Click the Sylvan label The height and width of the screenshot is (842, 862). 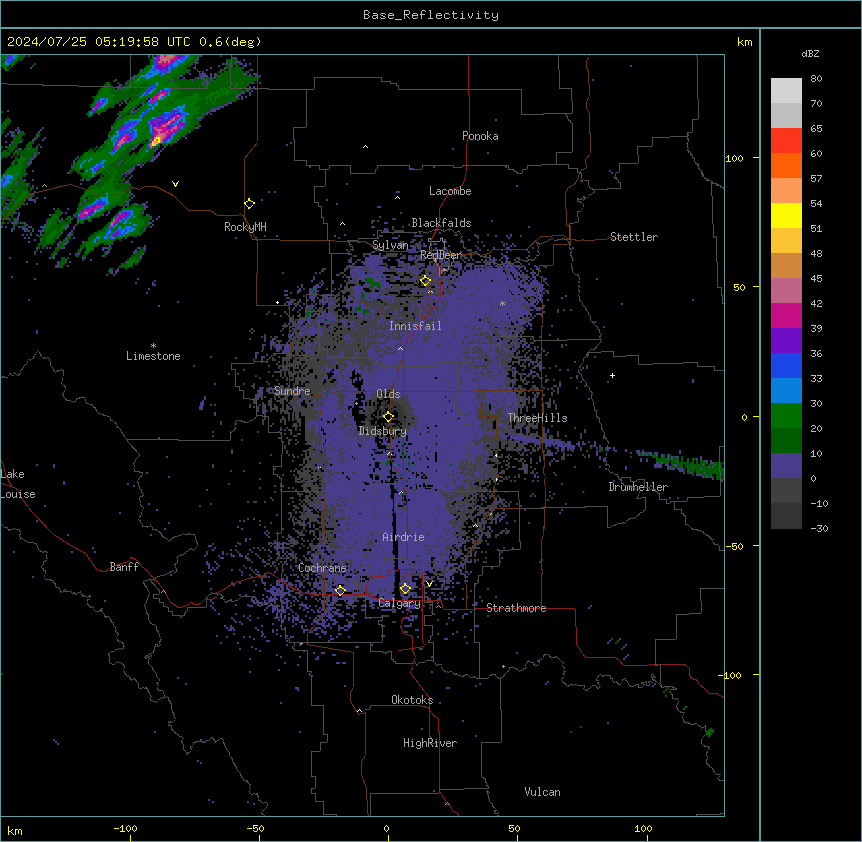point(390,245)
